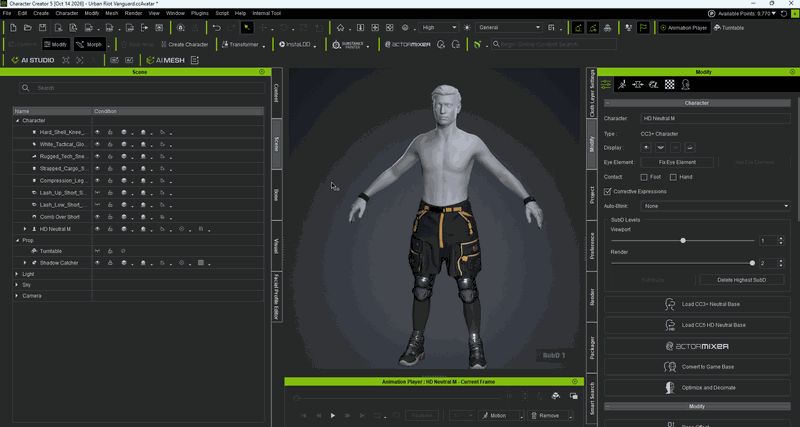This screenshot has height=427, width=800.
Task: Click the Delete Highest SubD button
Action: [x=741, y=280]
